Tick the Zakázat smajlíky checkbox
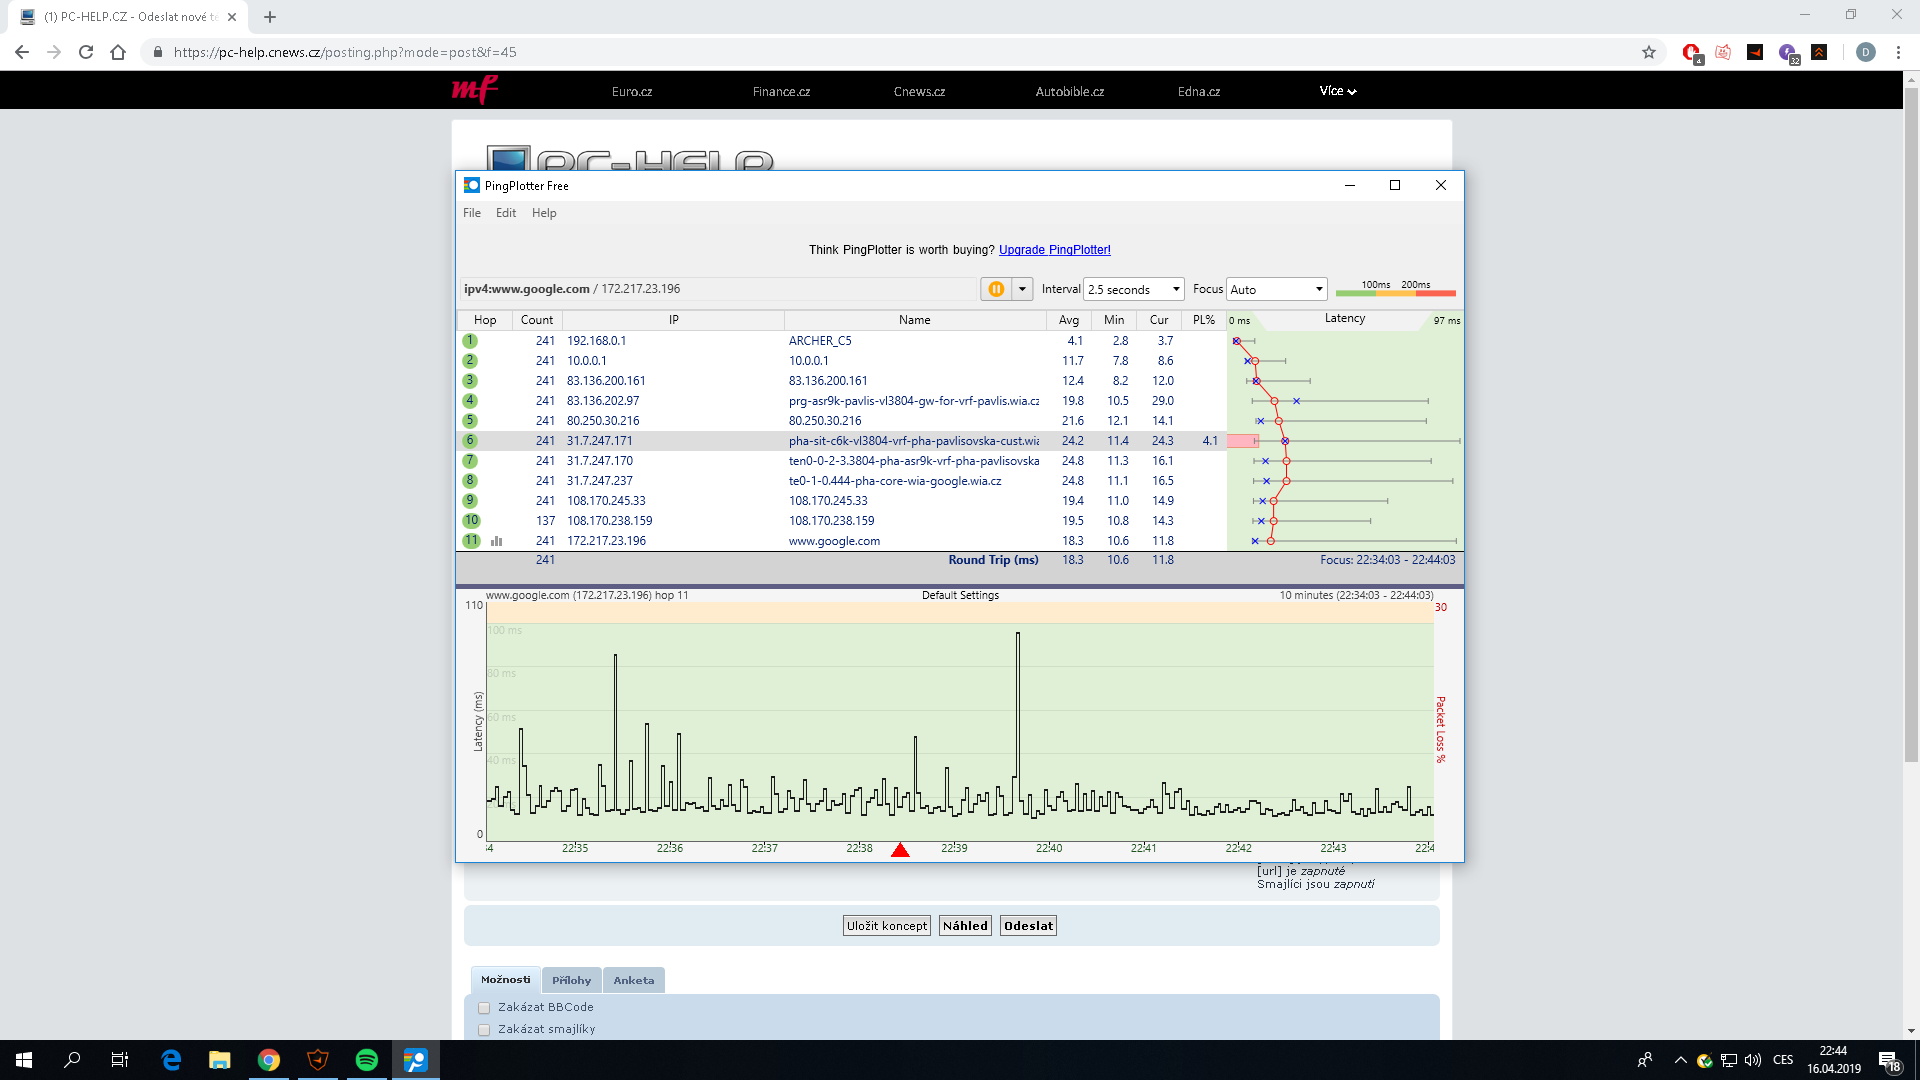Viewport: 1920px width, 1080px height. pos(484,1030)
